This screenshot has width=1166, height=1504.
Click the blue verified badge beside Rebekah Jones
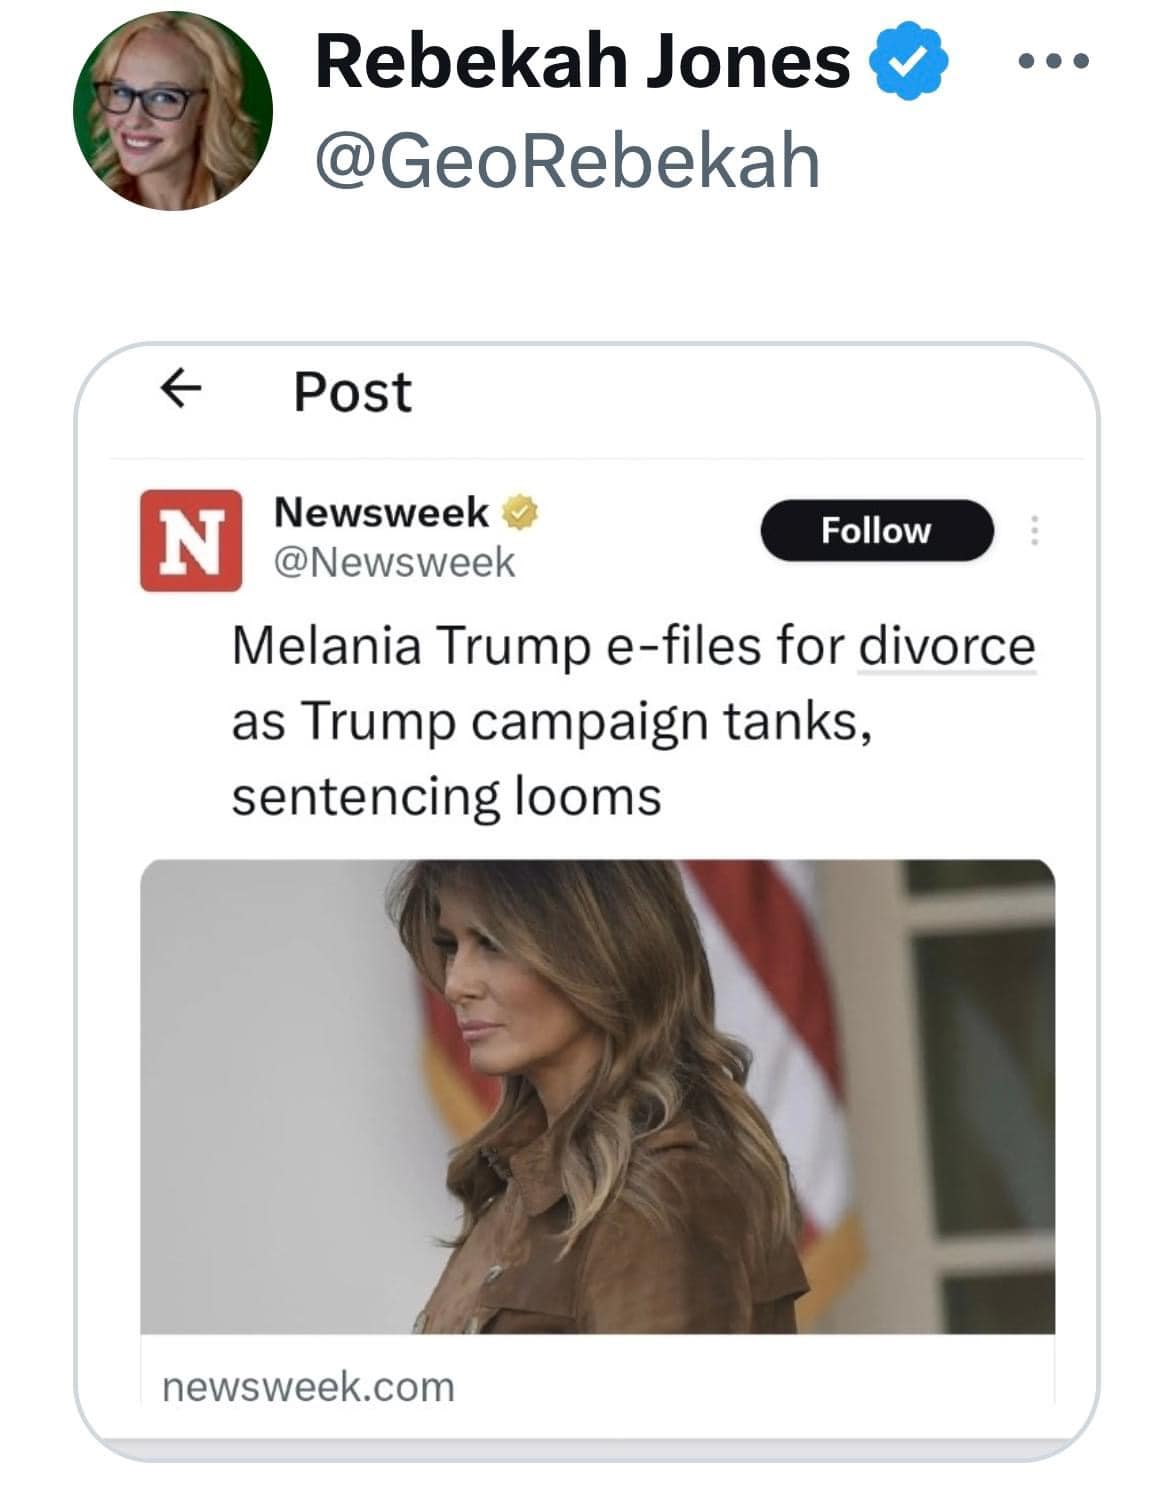point(908,63)
